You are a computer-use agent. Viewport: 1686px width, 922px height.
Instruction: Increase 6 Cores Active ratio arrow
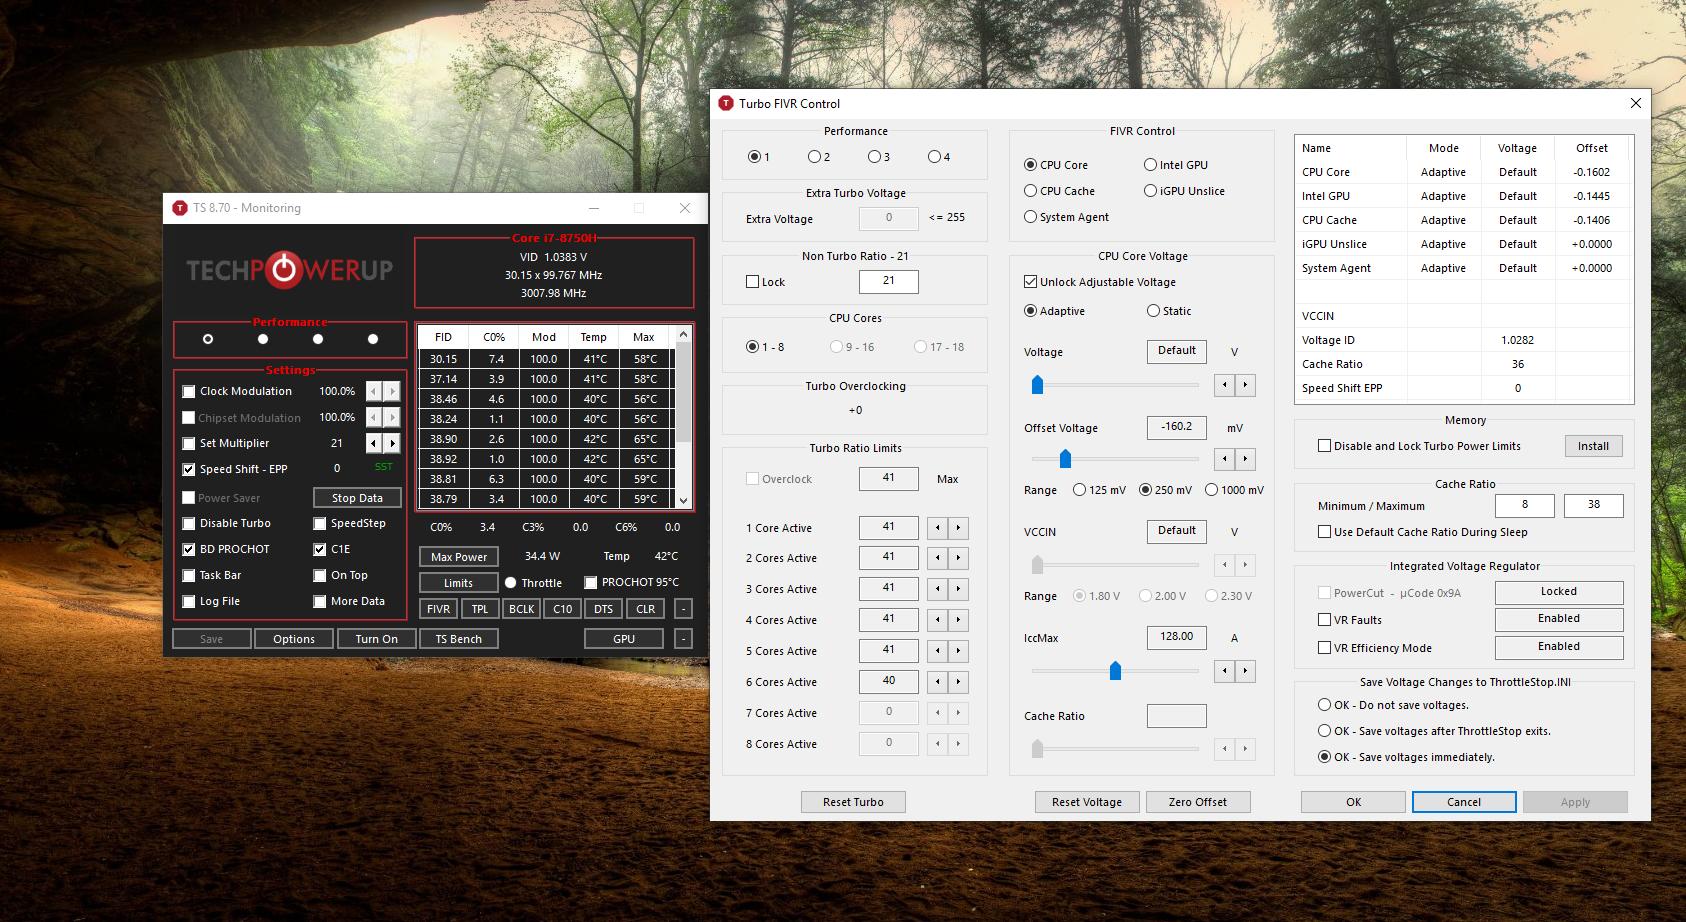point(958,682)
